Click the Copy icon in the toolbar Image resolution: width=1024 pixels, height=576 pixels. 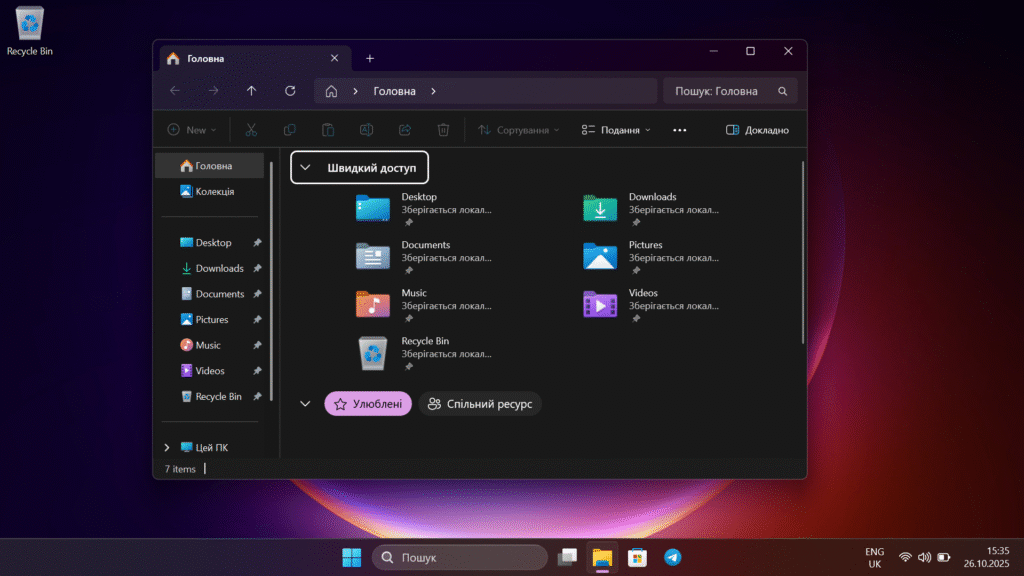289,129
